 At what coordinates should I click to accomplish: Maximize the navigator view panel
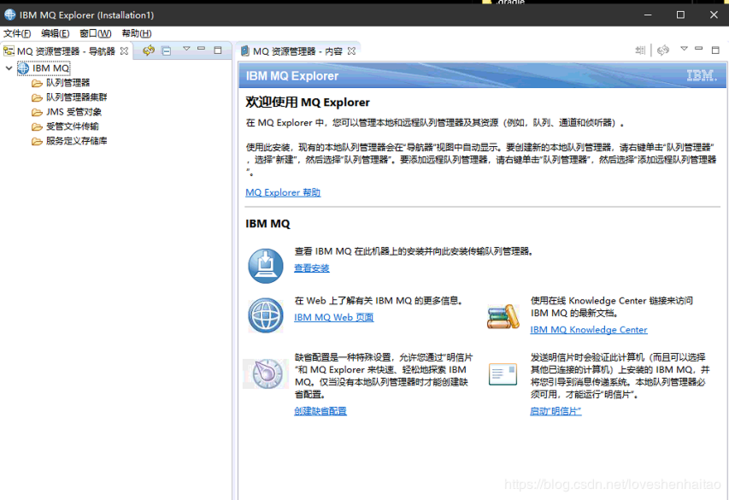pyautogui.click(x=218, y=50)
